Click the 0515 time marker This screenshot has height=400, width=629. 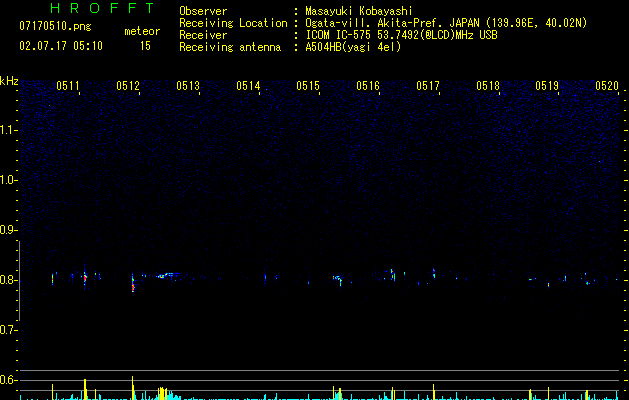[308, 86]
